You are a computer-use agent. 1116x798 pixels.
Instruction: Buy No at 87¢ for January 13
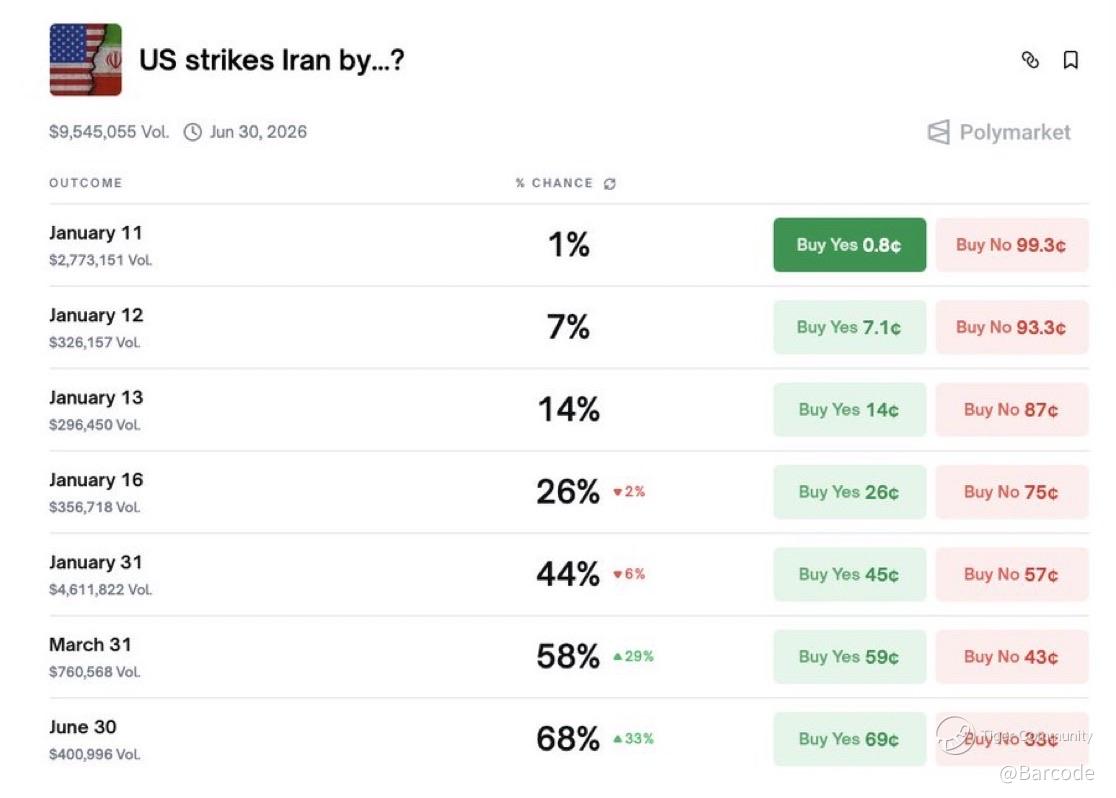click(x=1011, y=409)
